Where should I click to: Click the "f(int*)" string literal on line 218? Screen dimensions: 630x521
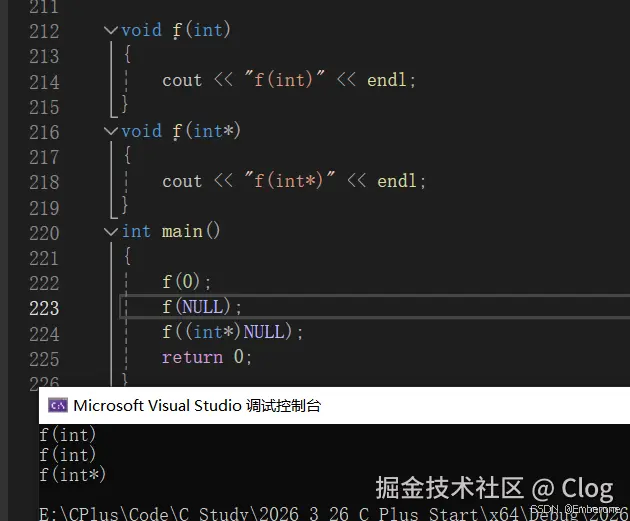[290, 180]
